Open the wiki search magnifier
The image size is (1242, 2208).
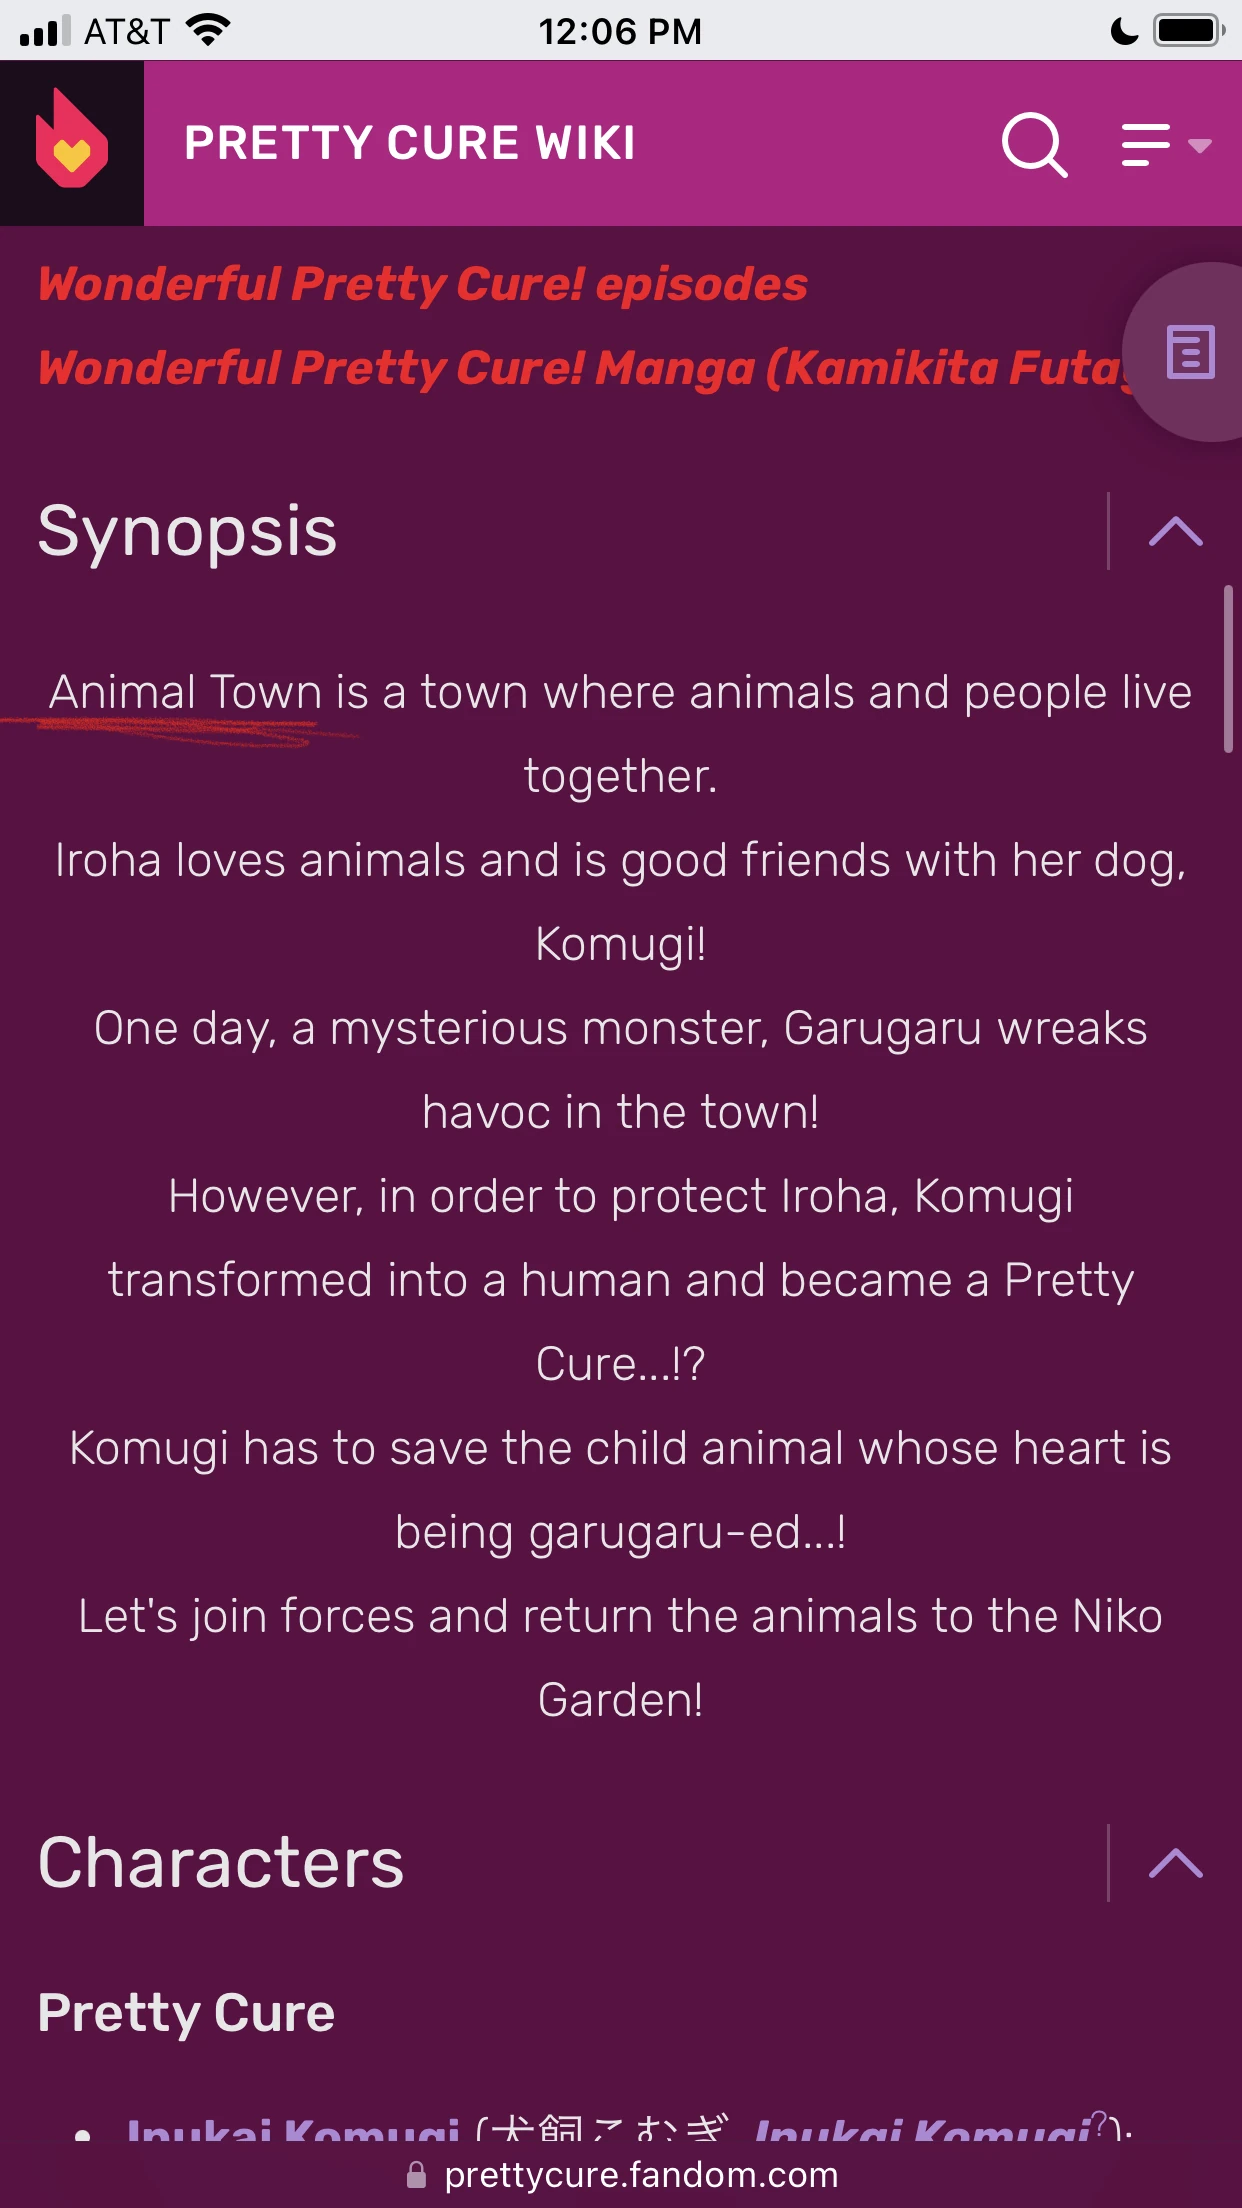click(x=1034, y=145)
